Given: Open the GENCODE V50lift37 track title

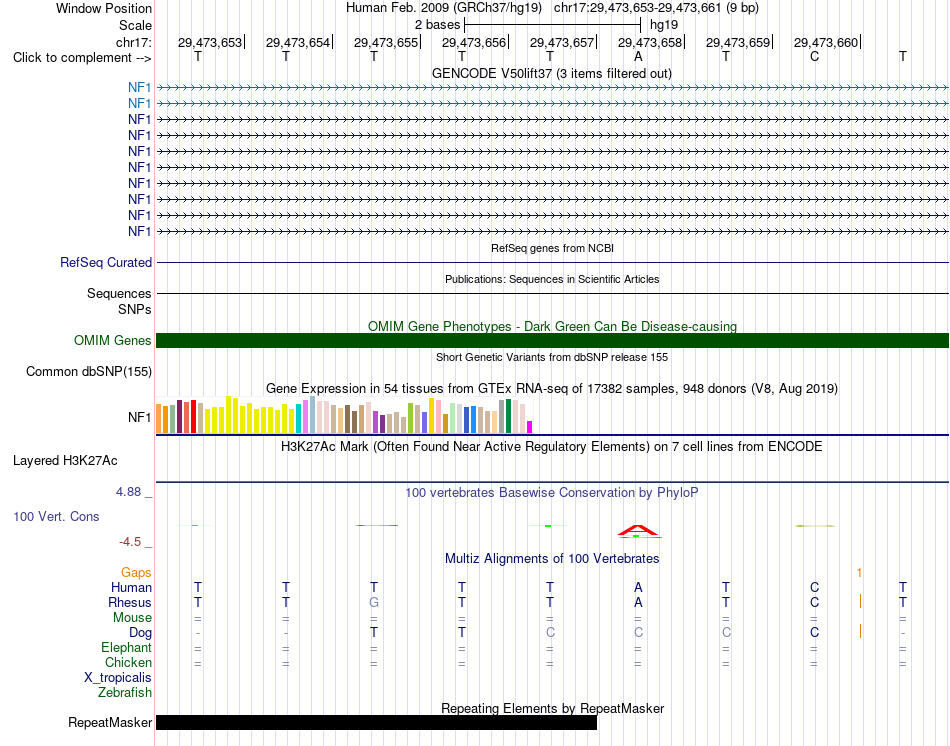Looking at the screenshot, I should 551,73.
